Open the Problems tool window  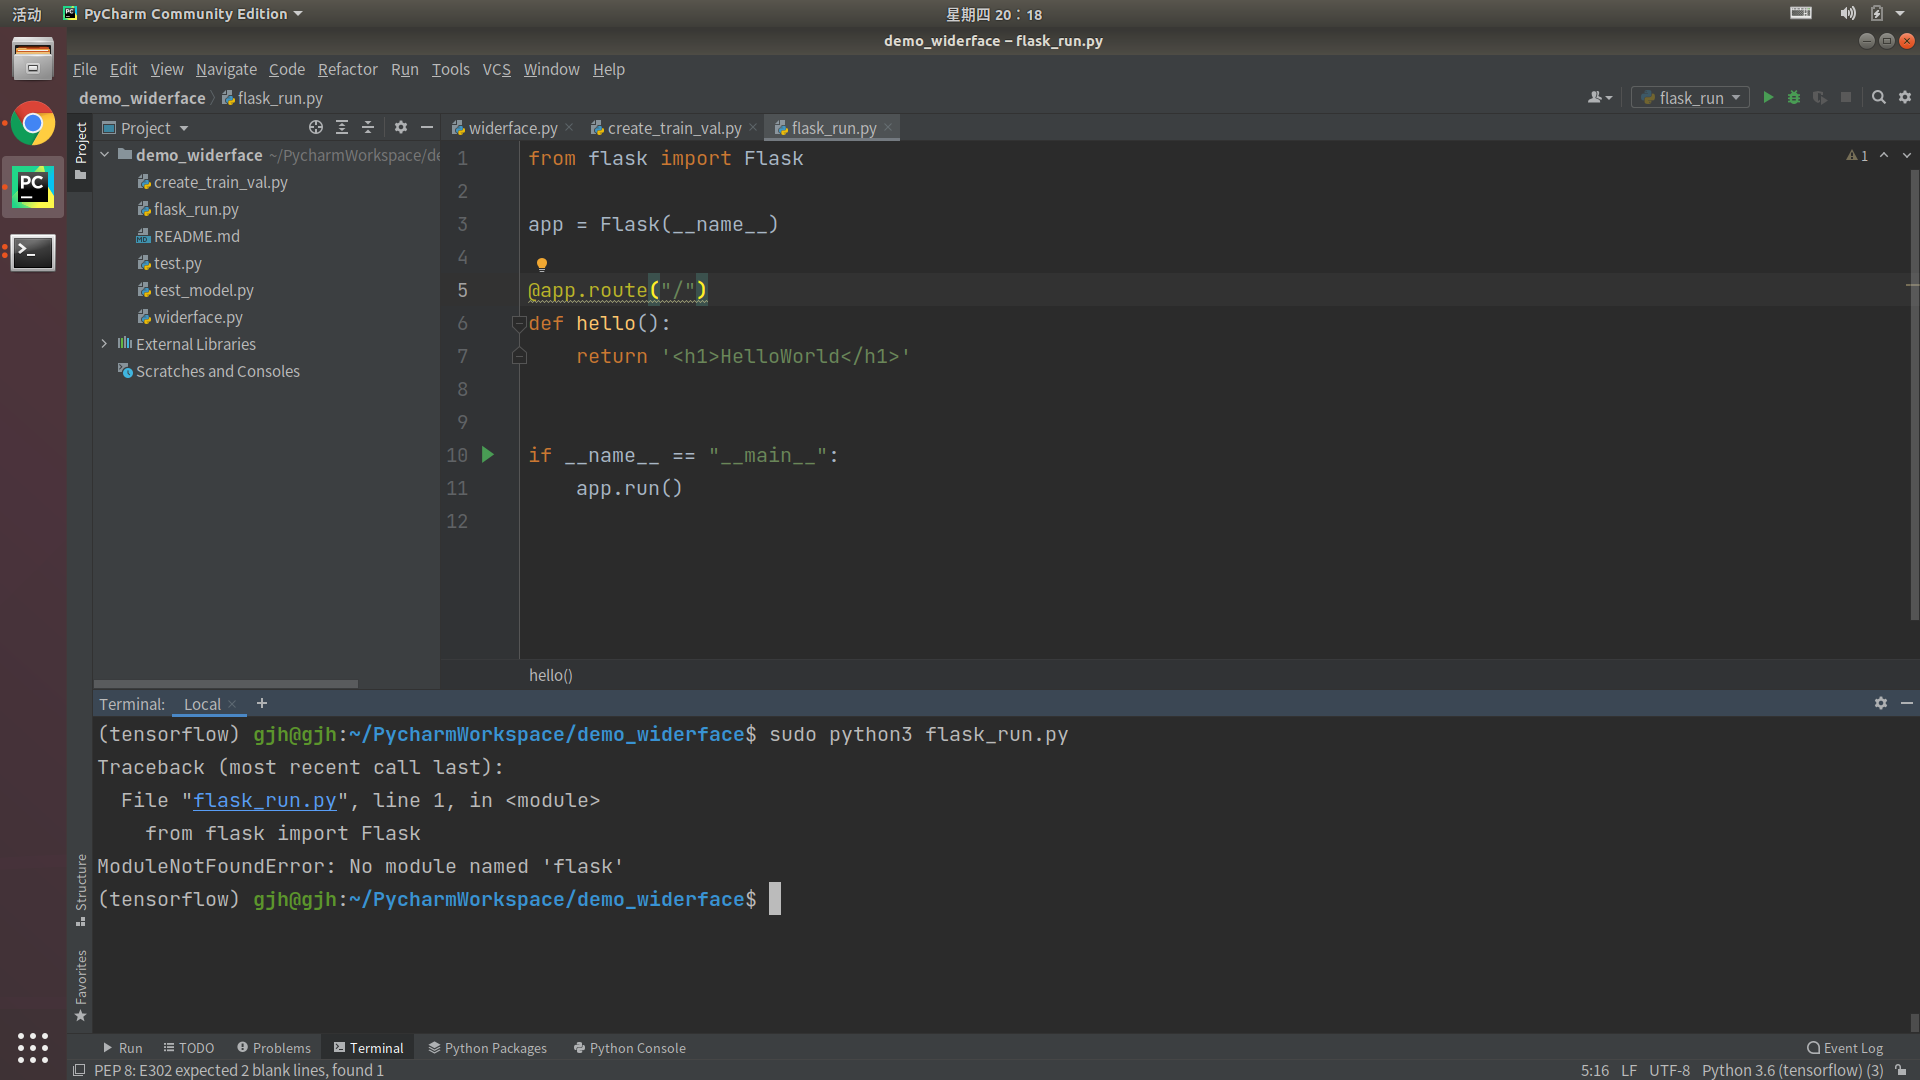coord(274,1048)
